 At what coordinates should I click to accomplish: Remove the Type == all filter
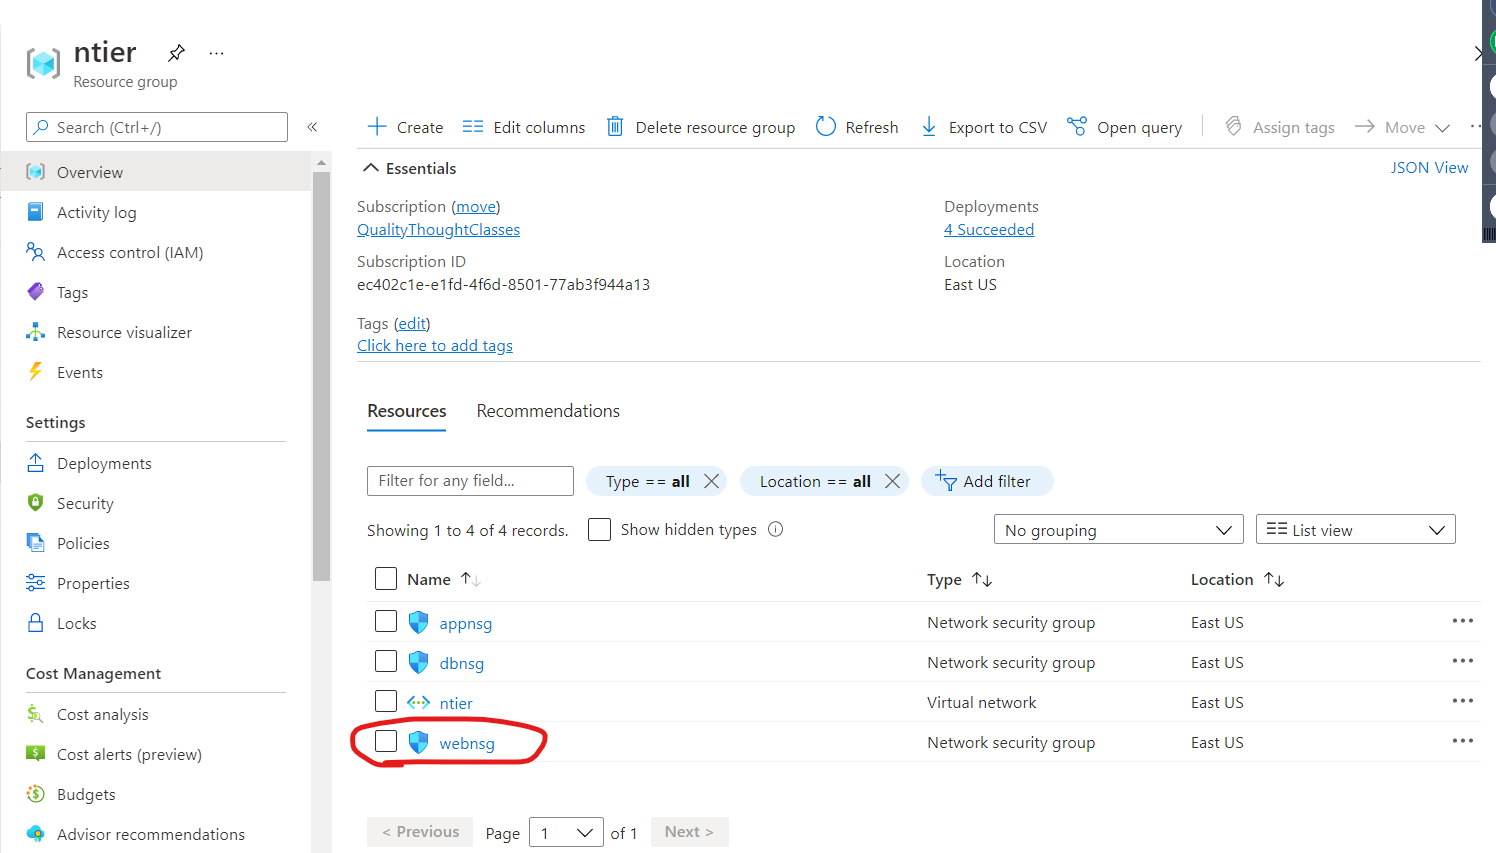pyautogui.click(x=711, y=481)
